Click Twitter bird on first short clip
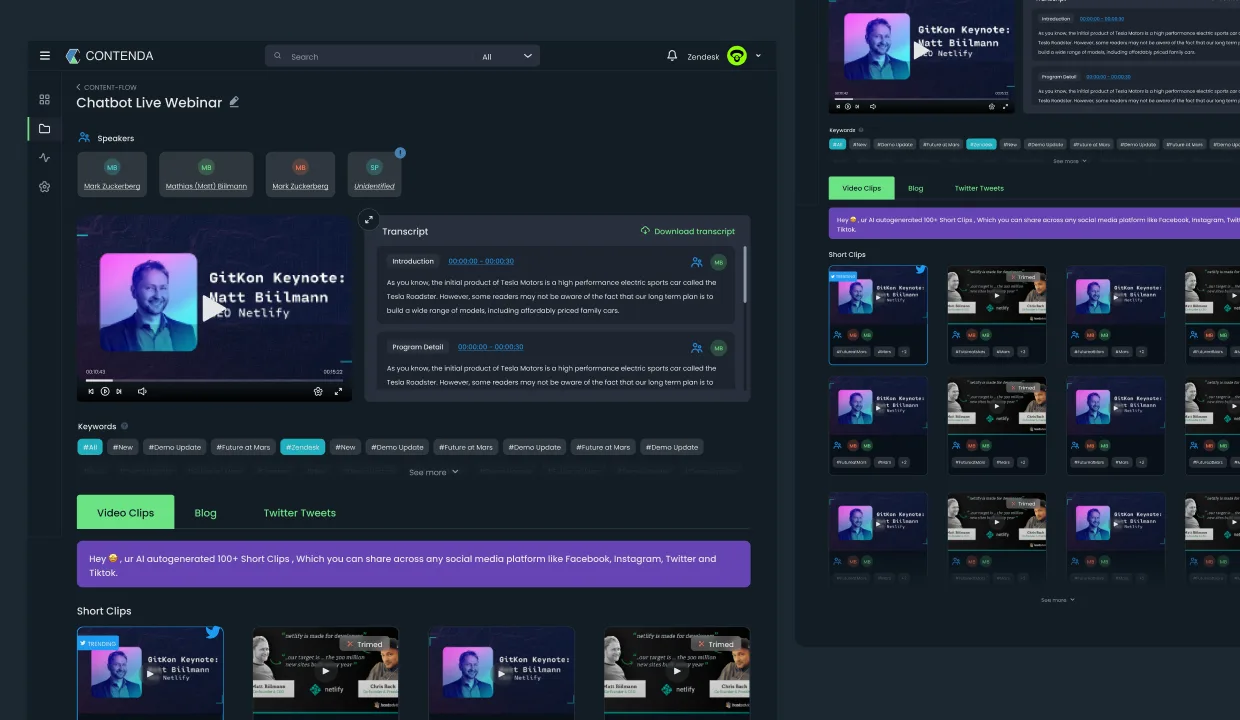This screenshot has height=720, width=1240. click(x=213, y=632)
